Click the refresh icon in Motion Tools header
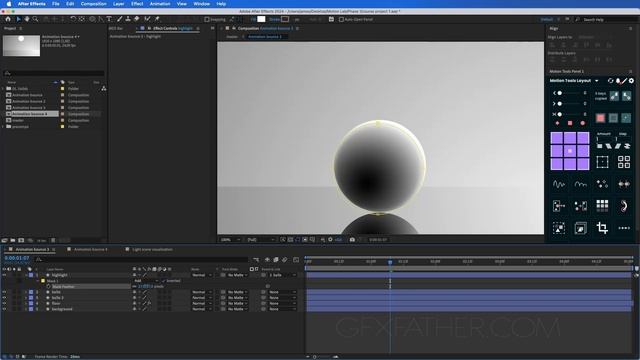This screenshot has height=360, width=640. tap(611, 81)
